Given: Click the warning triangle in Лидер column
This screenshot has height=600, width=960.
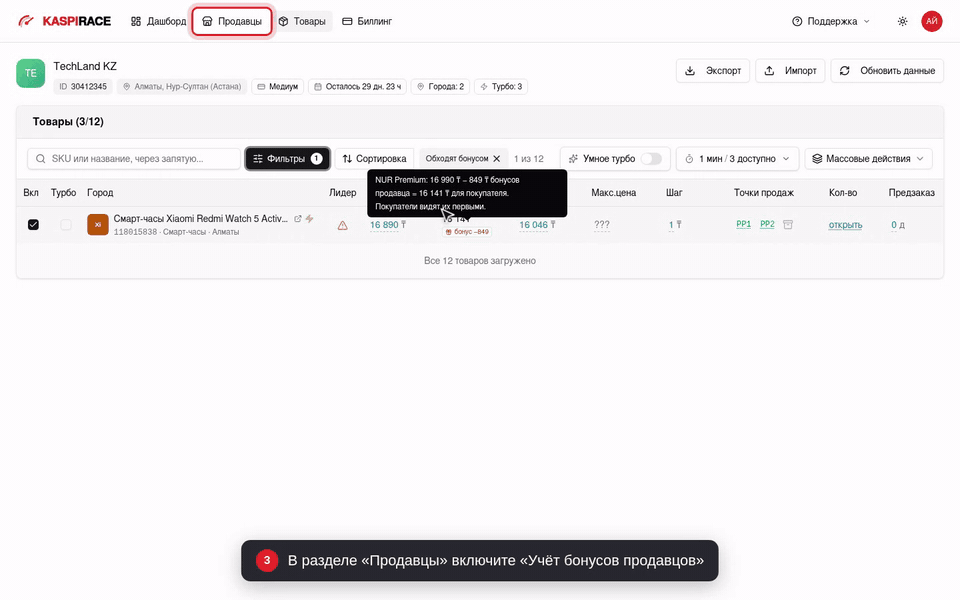Looking at the screenshot, I should point(342,225).
